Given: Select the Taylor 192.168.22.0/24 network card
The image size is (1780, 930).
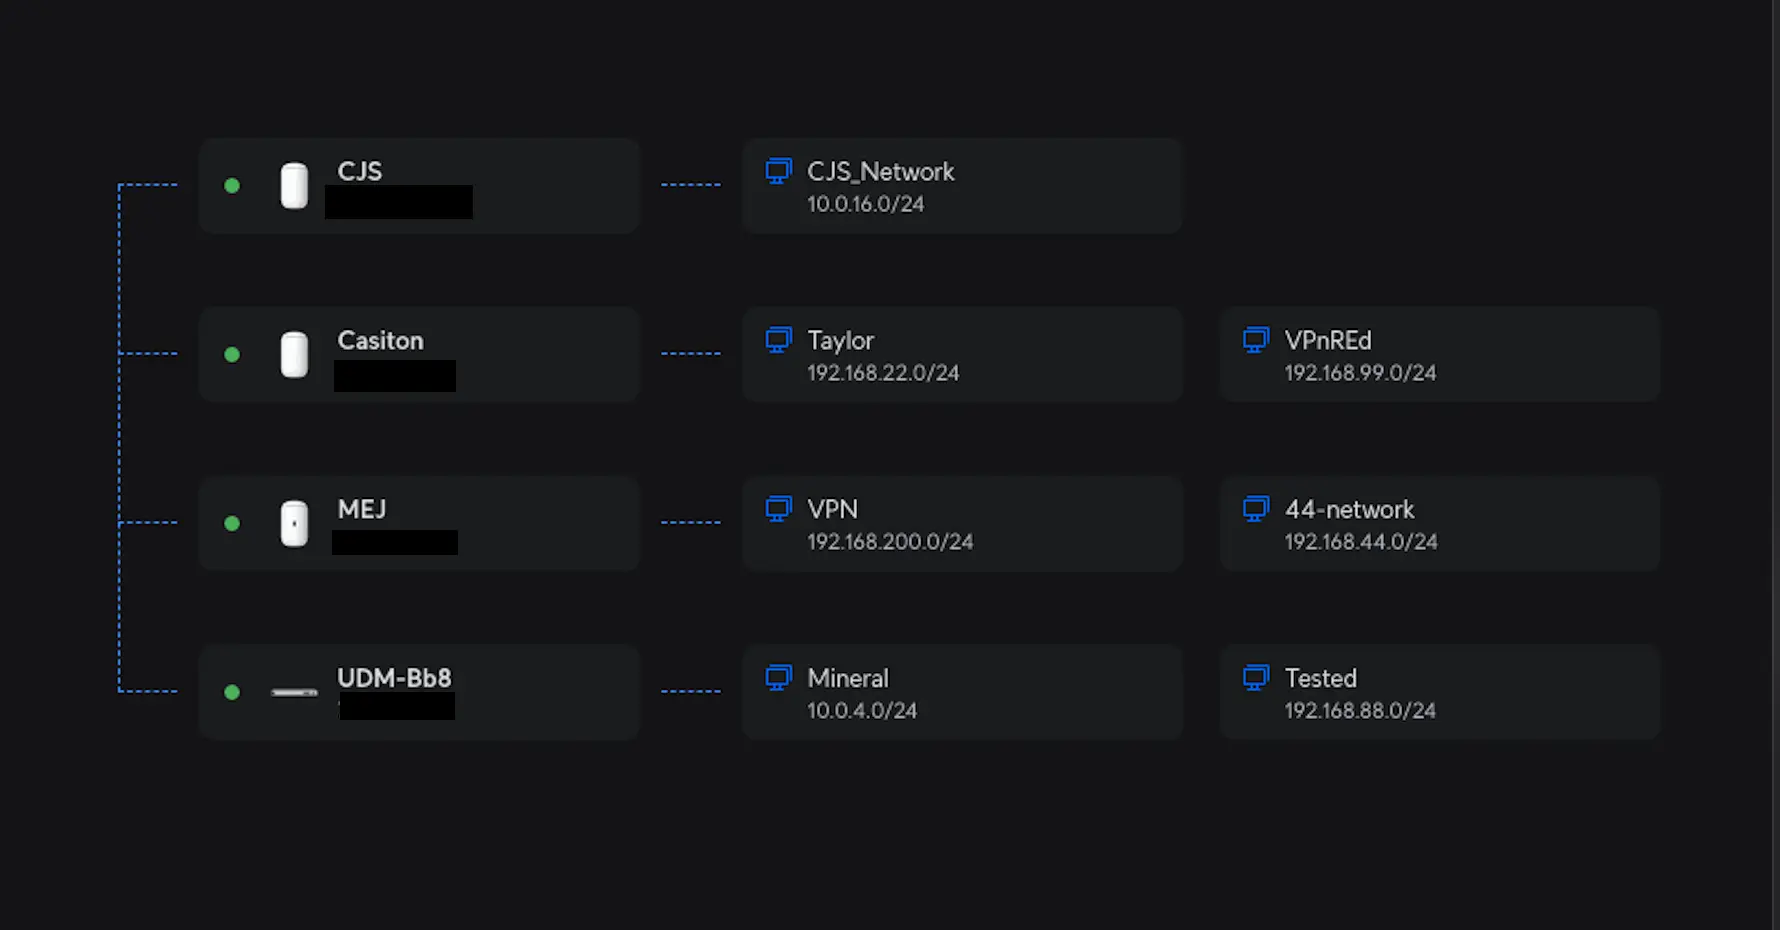Looking at the screenshot, I should 962,355.
